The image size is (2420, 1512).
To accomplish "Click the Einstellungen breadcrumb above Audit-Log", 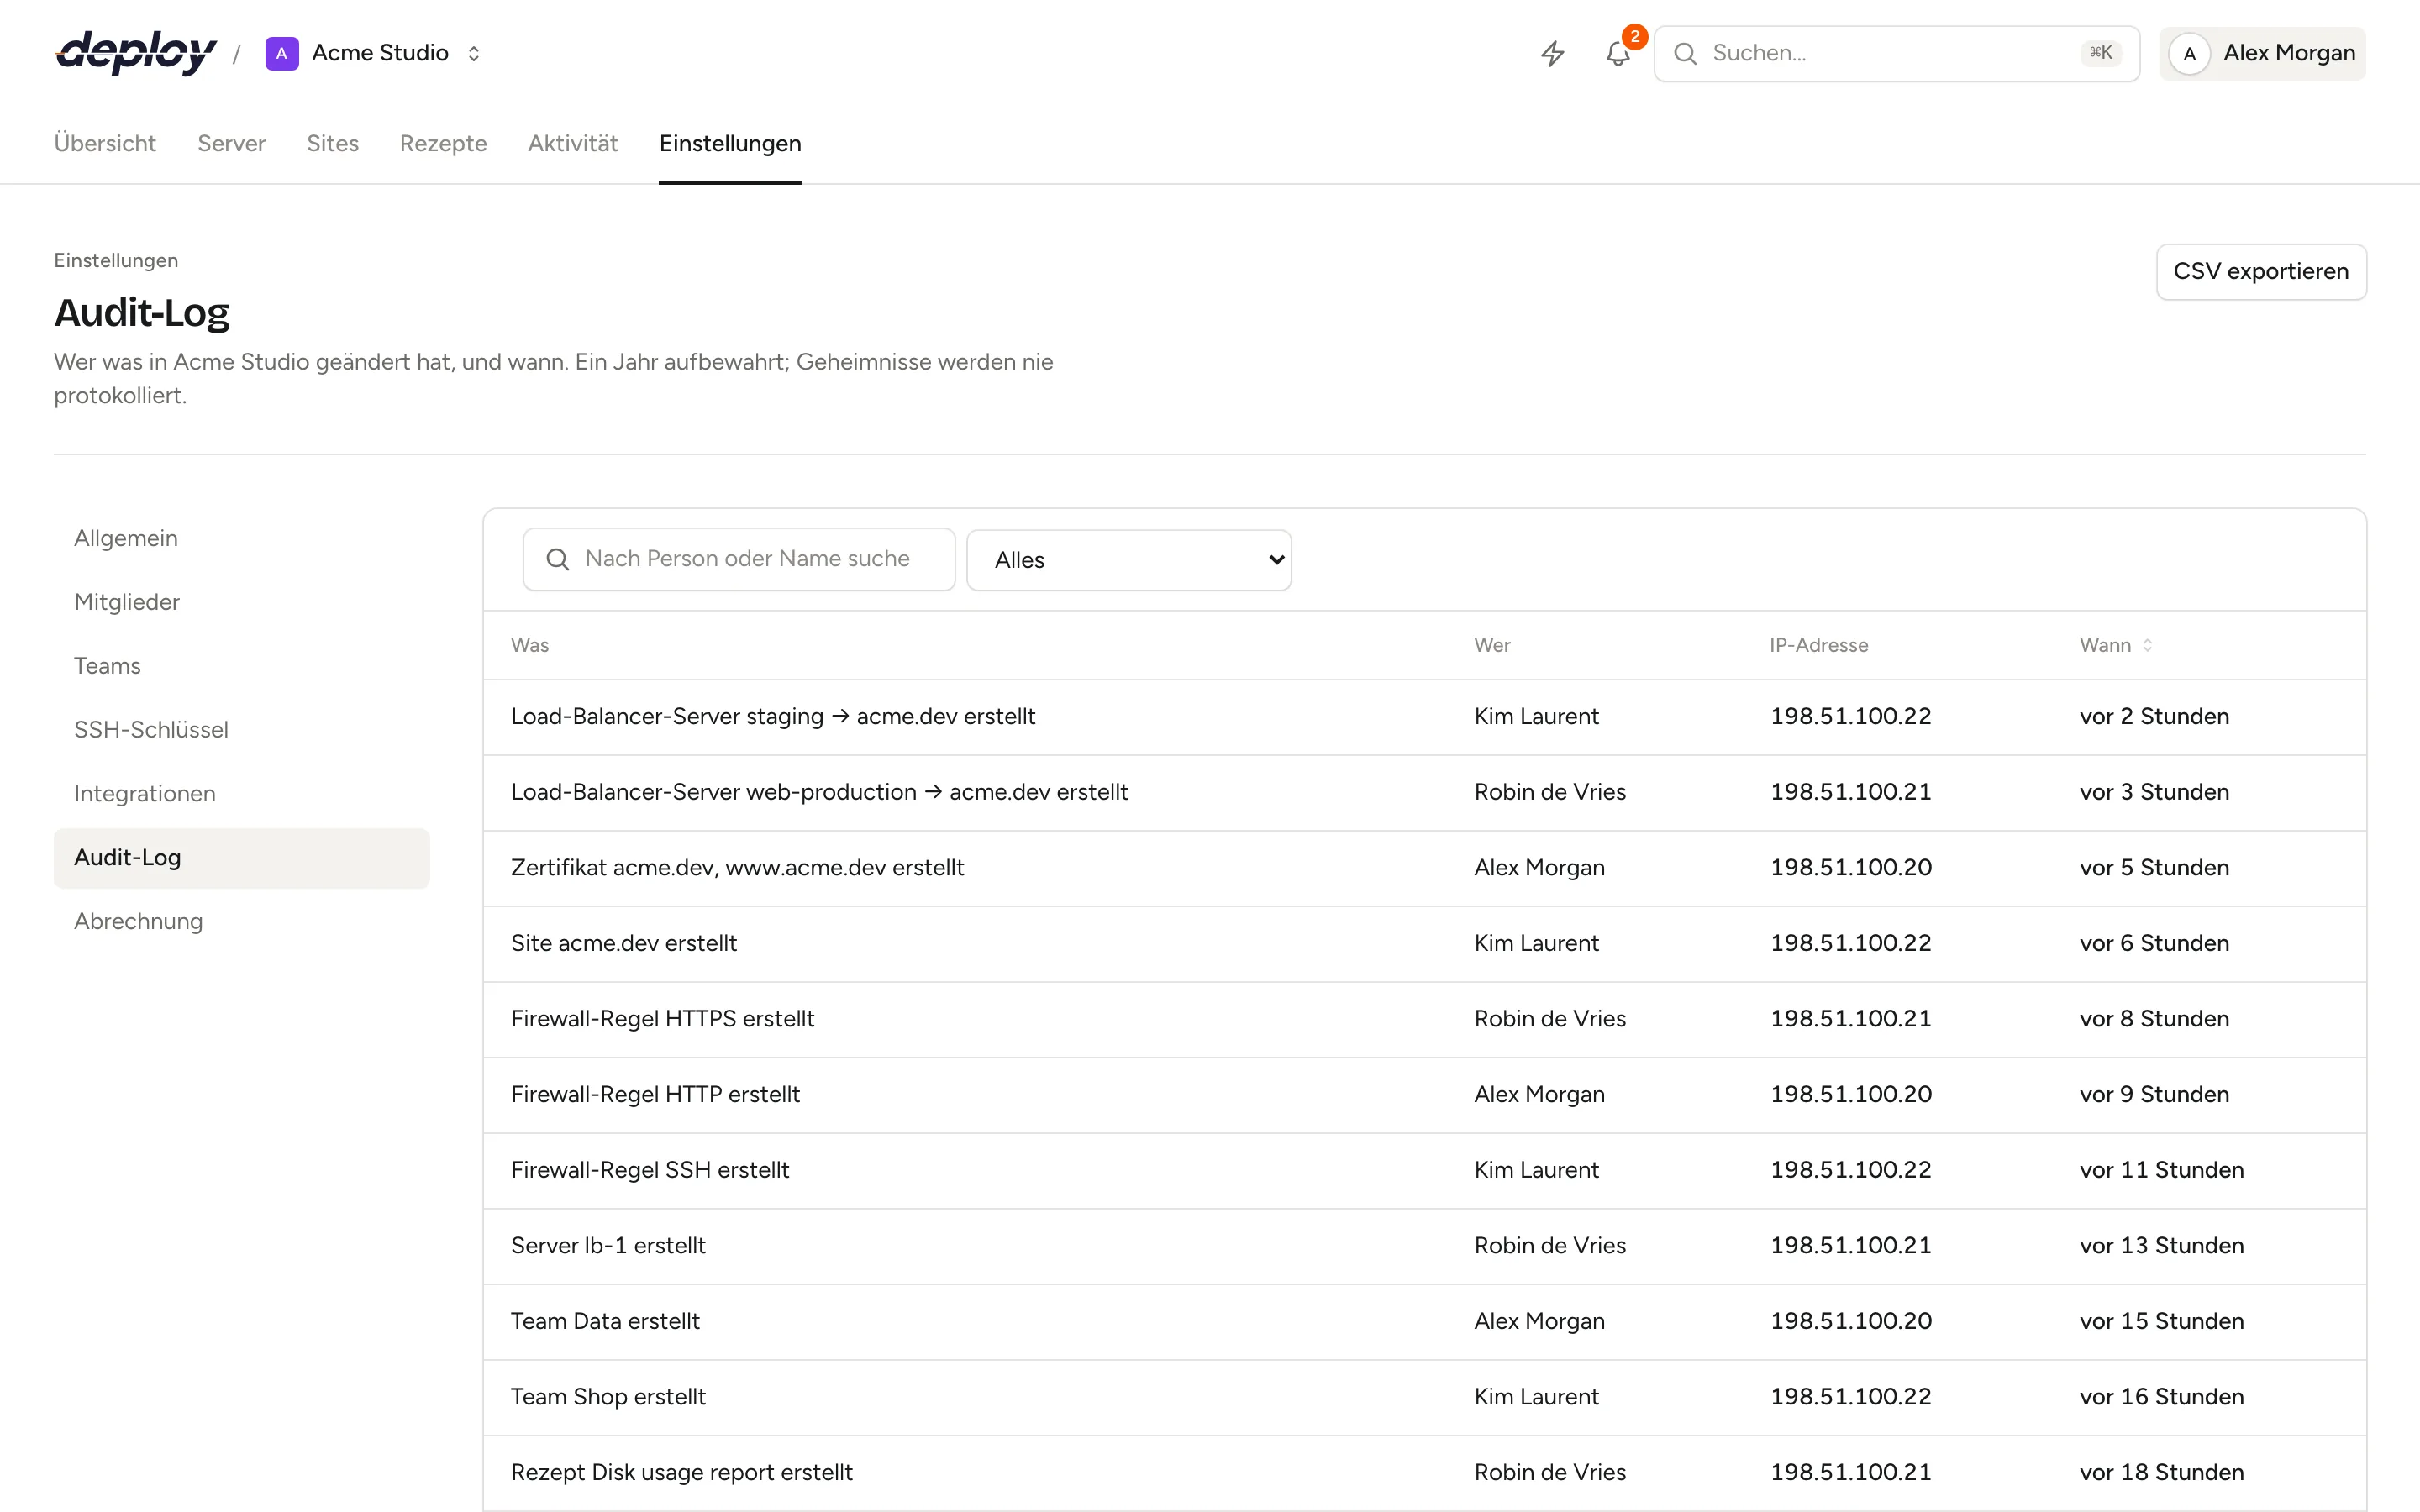I will click(x=116, y=261).
